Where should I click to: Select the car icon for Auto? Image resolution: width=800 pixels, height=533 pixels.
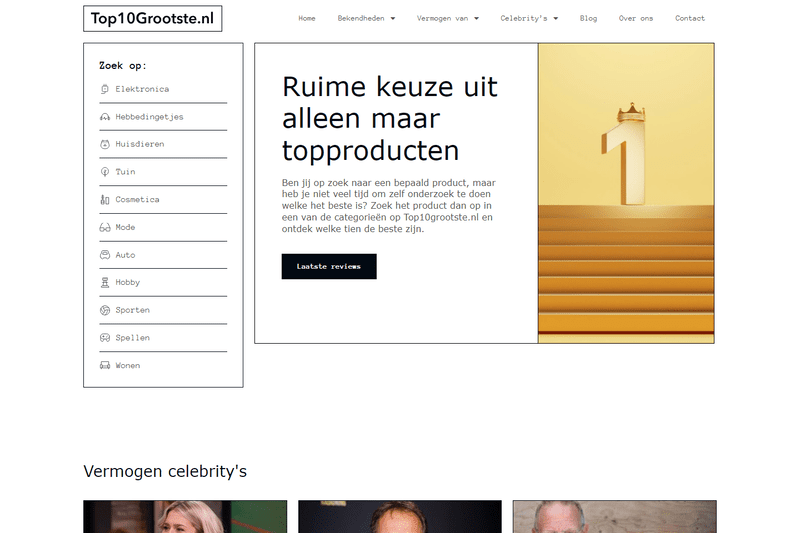[x=105, y=255]
